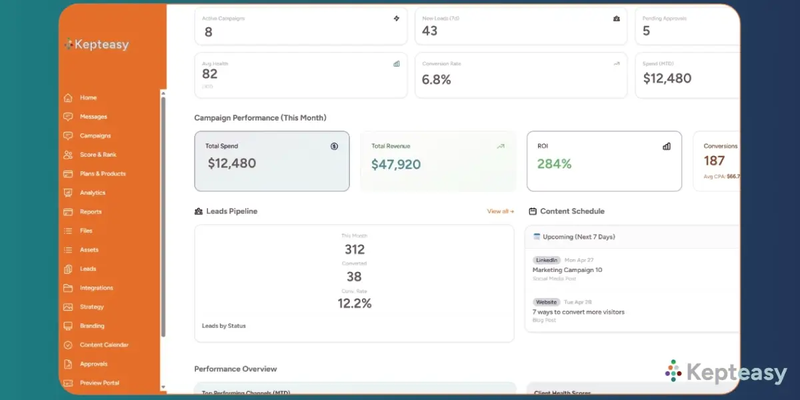Click the Messages chat bubble icon
The image size is (800, 400).
point(68,117)
